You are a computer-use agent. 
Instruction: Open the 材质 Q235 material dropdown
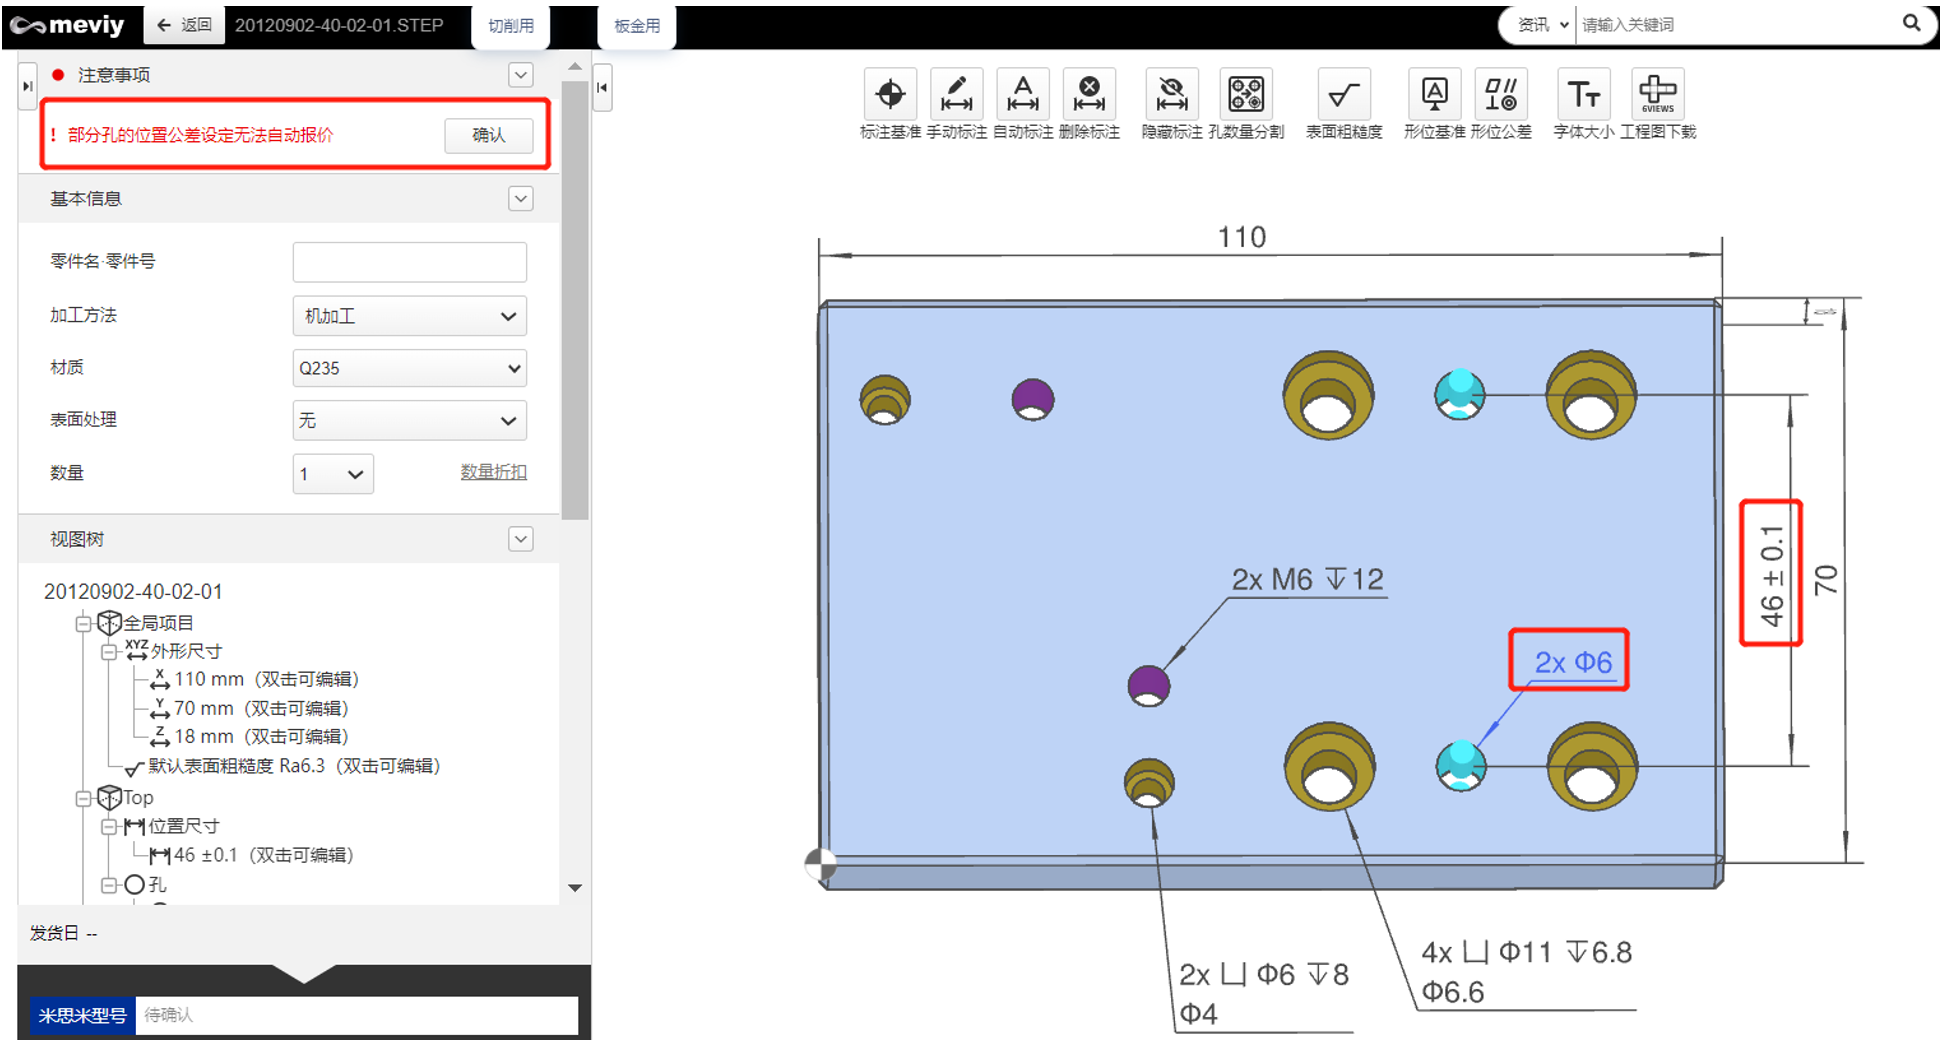(409, 368)
